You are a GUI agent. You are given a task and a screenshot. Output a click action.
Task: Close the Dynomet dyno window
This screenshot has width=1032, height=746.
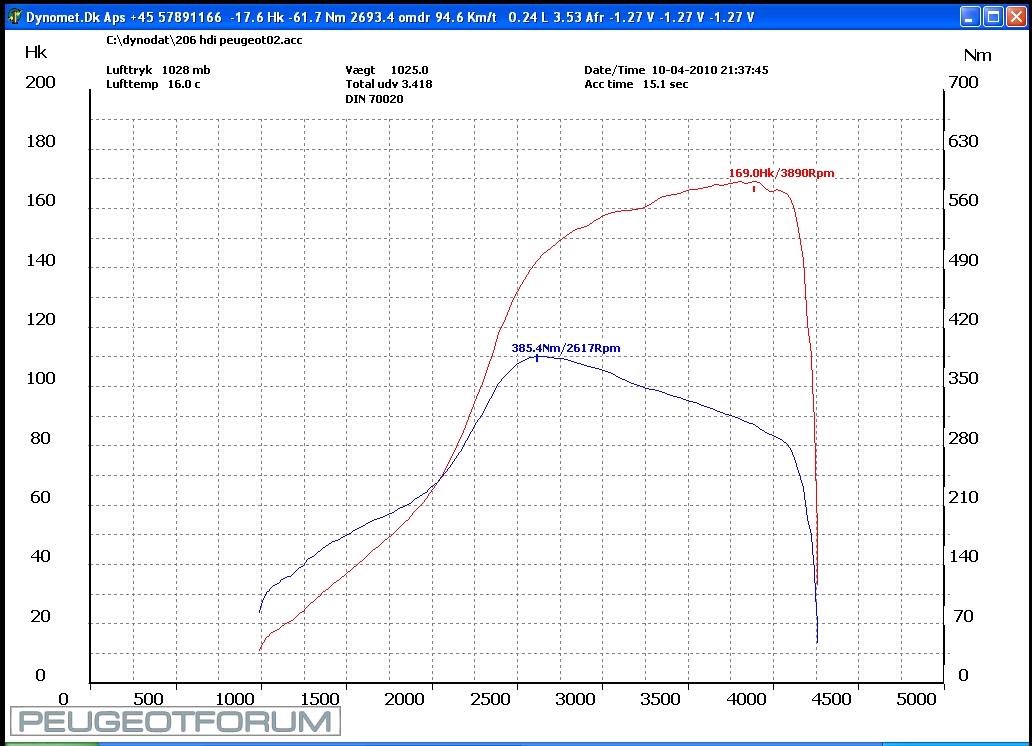coord(1016,17)
